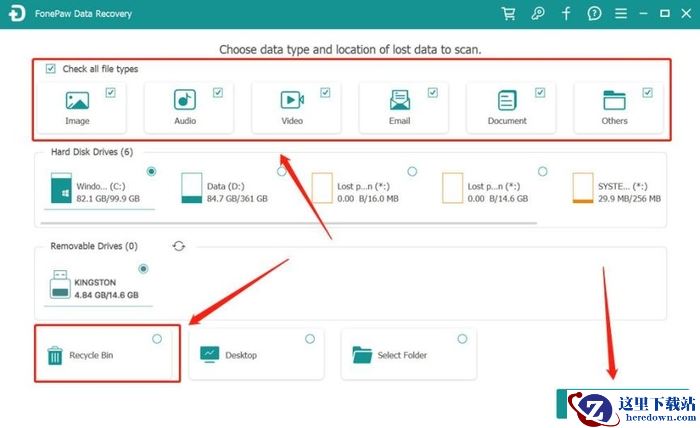Screen dimensions: 700x428
Task: Select the Windows (C:) drive radio button
Action: pyautogui.click(x=151, y=171)
